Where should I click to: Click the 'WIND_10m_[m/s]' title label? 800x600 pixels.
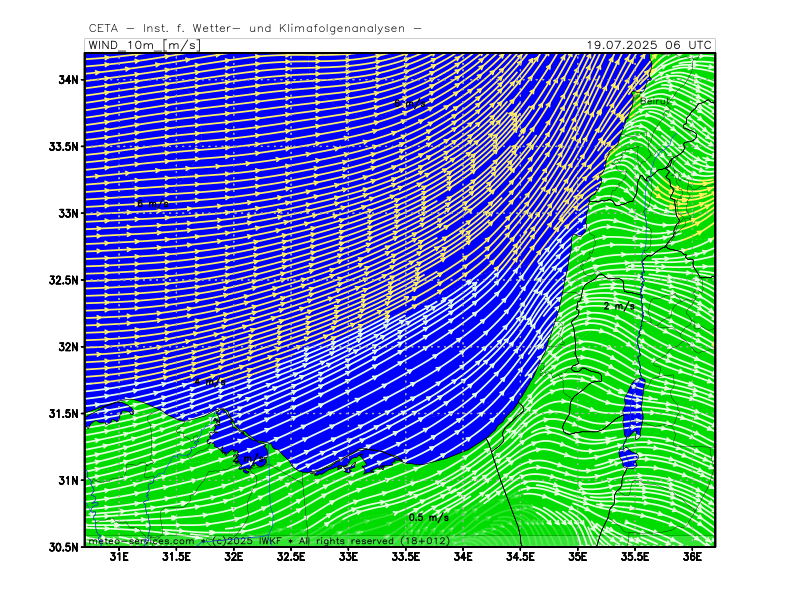144,45
